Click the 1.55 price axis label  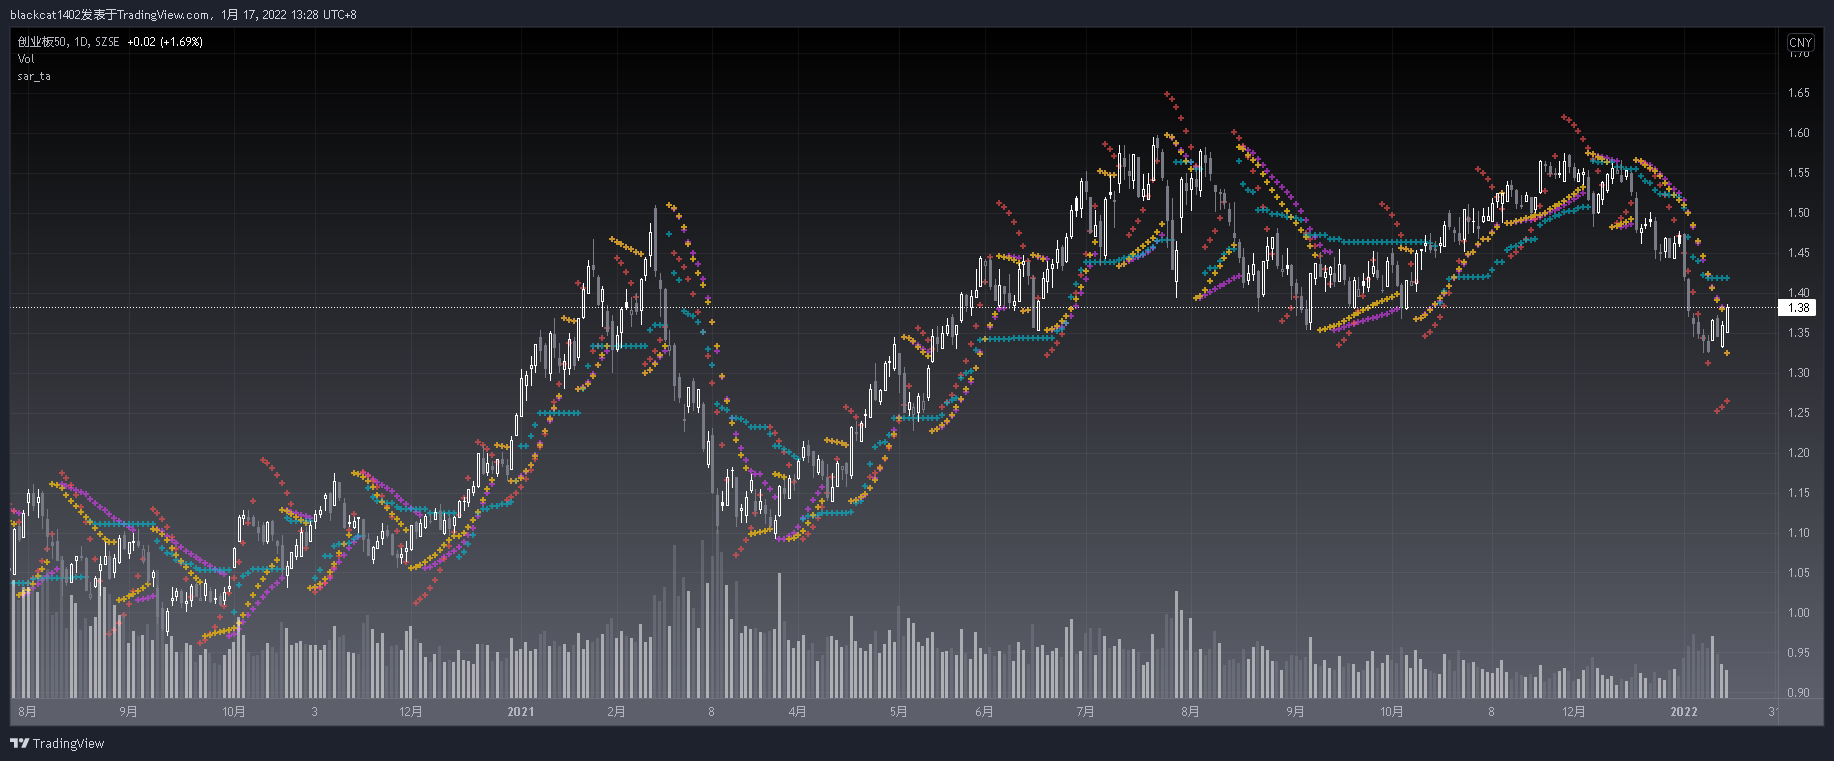[x=1799, y=173]
